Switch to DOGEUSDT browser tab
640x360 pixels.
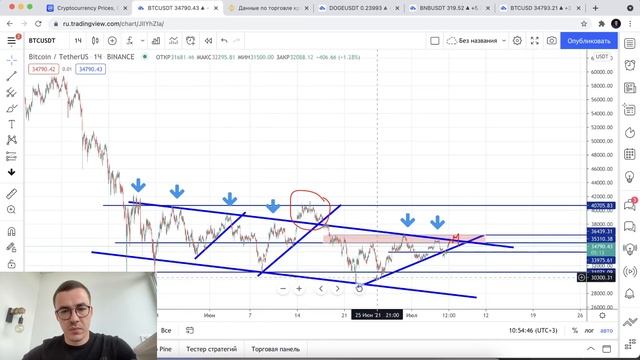tap(358, 8)
